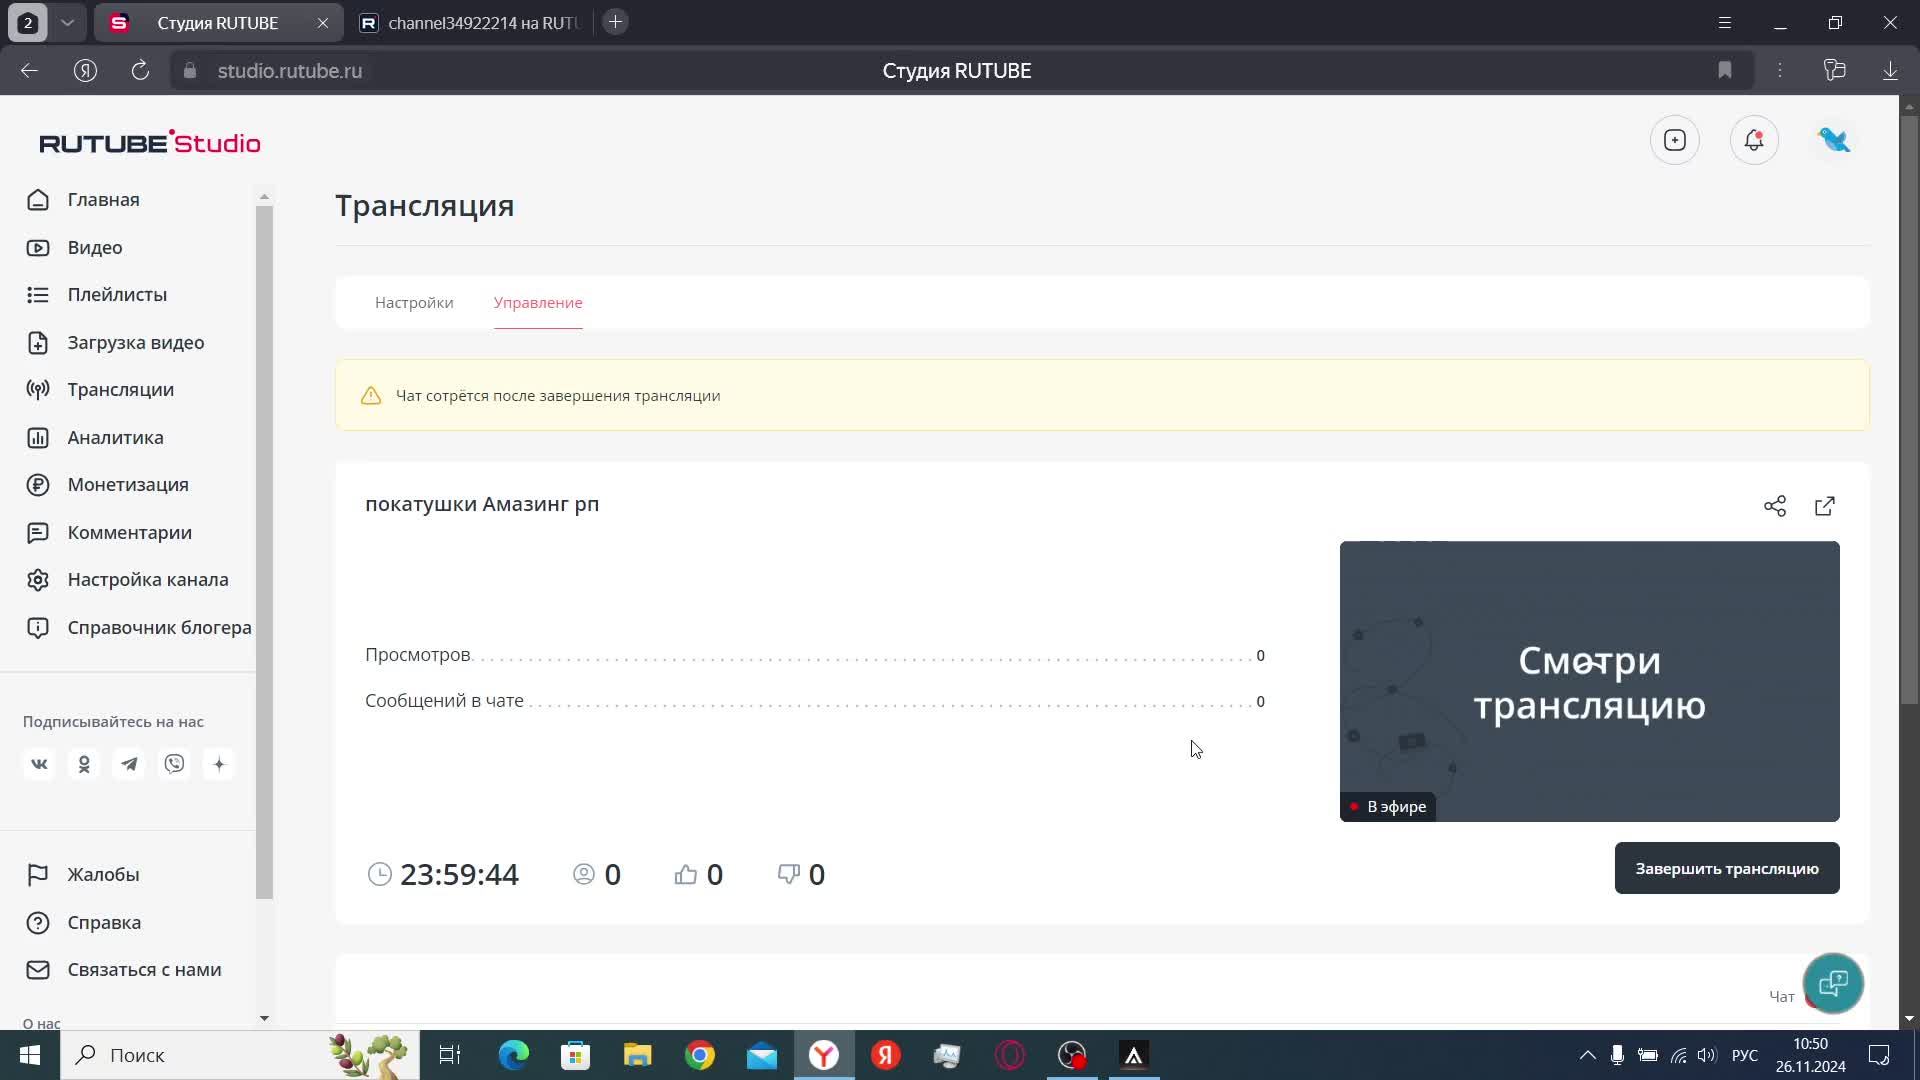Image resolution: width=1920 pixels, height=1080 pixels.
Task: Open the Windows Start menu
Action: click(30, 1055)
